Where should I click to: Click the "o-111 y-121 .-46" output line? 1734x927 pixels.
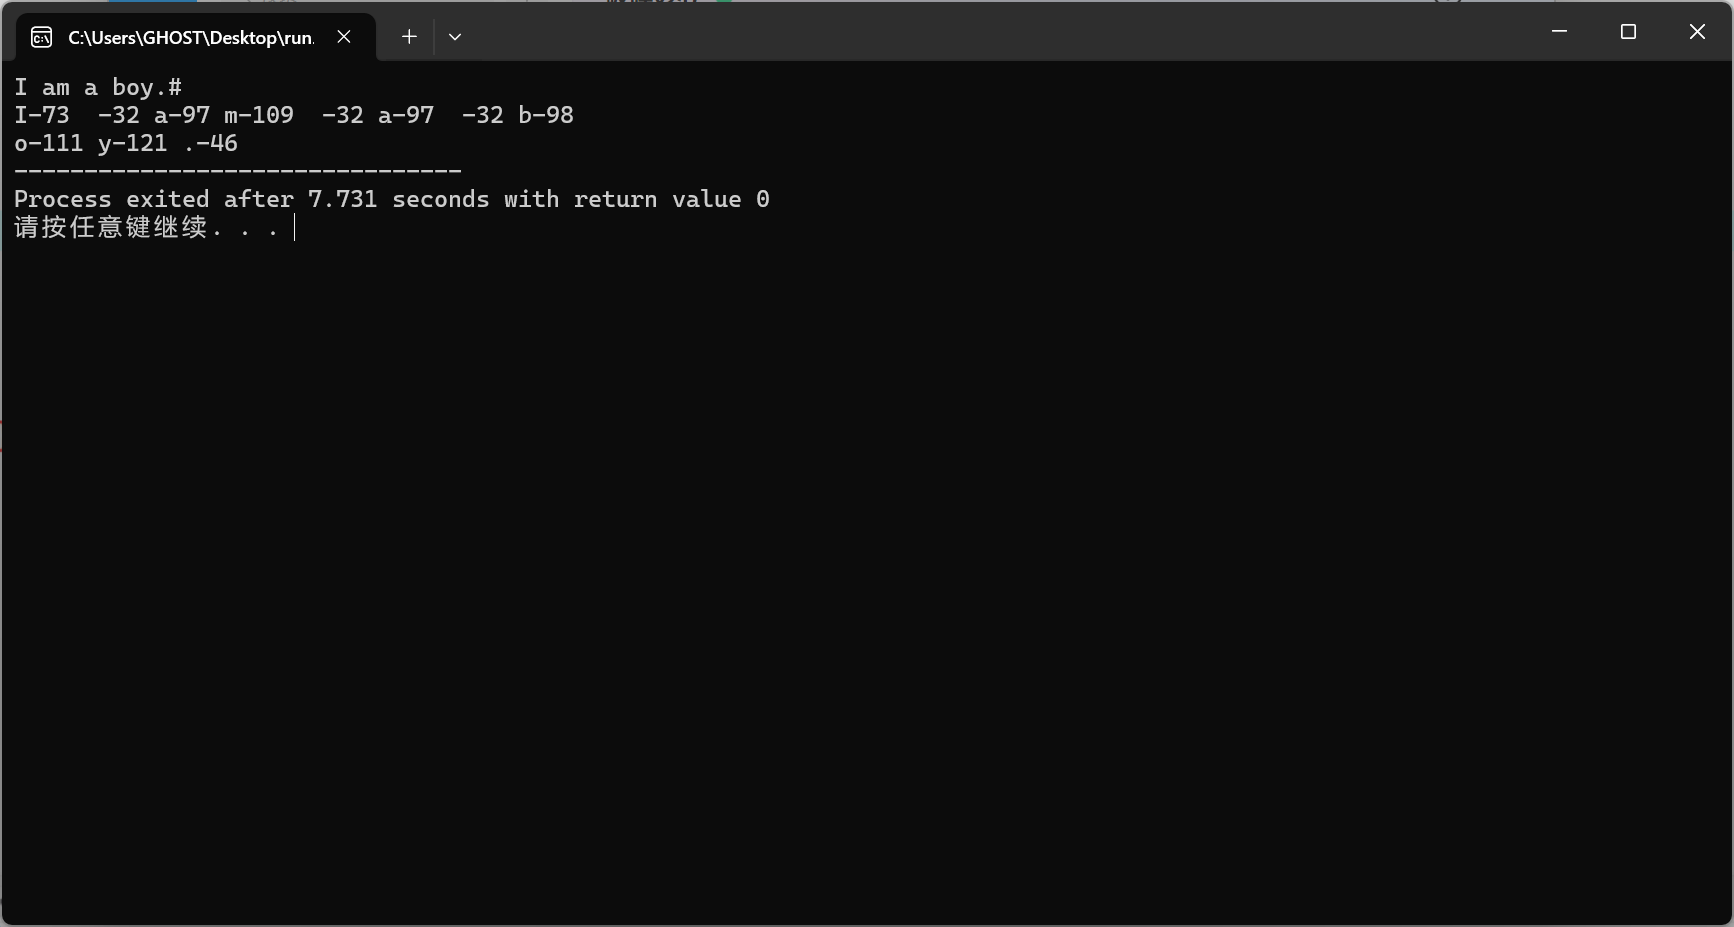pyautogui.click(x=126, y=143)
